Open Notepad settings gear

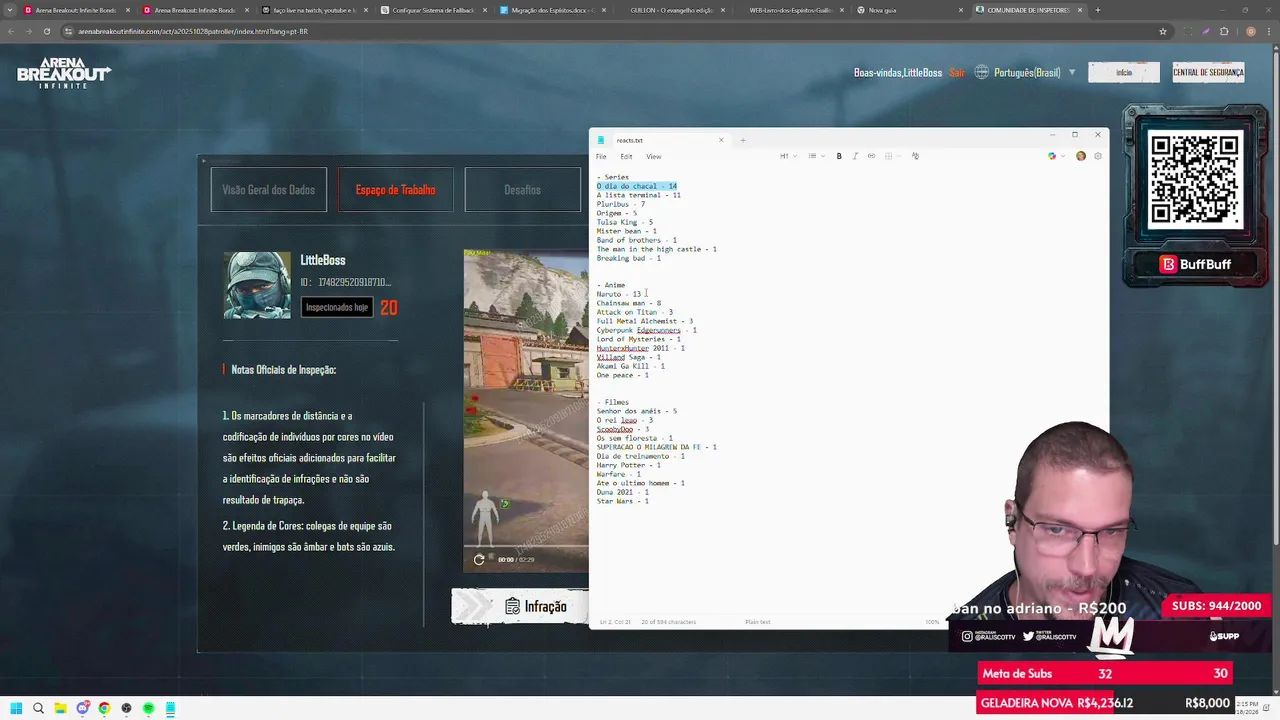1097,156
